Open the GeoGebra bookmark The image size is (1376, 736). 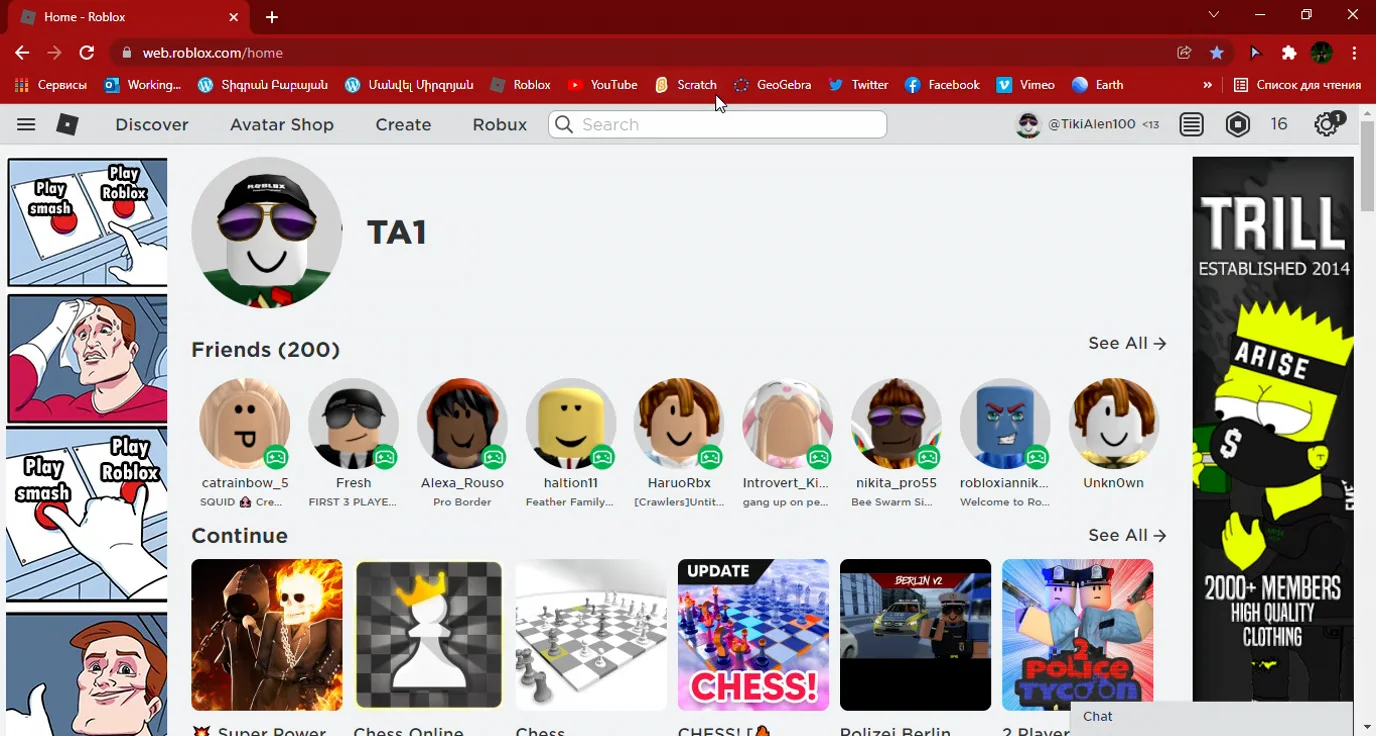click(x=772, y=85)
